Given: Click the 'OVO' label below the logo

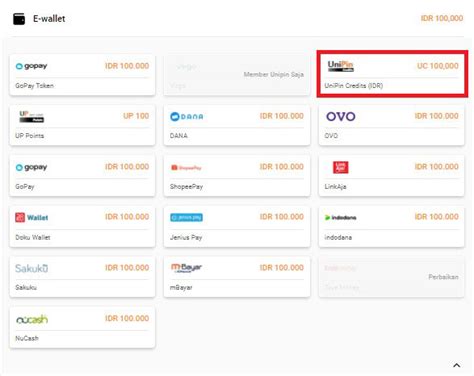Looking at the screenshot, I should pyautogui.click(x=331, y=136).
